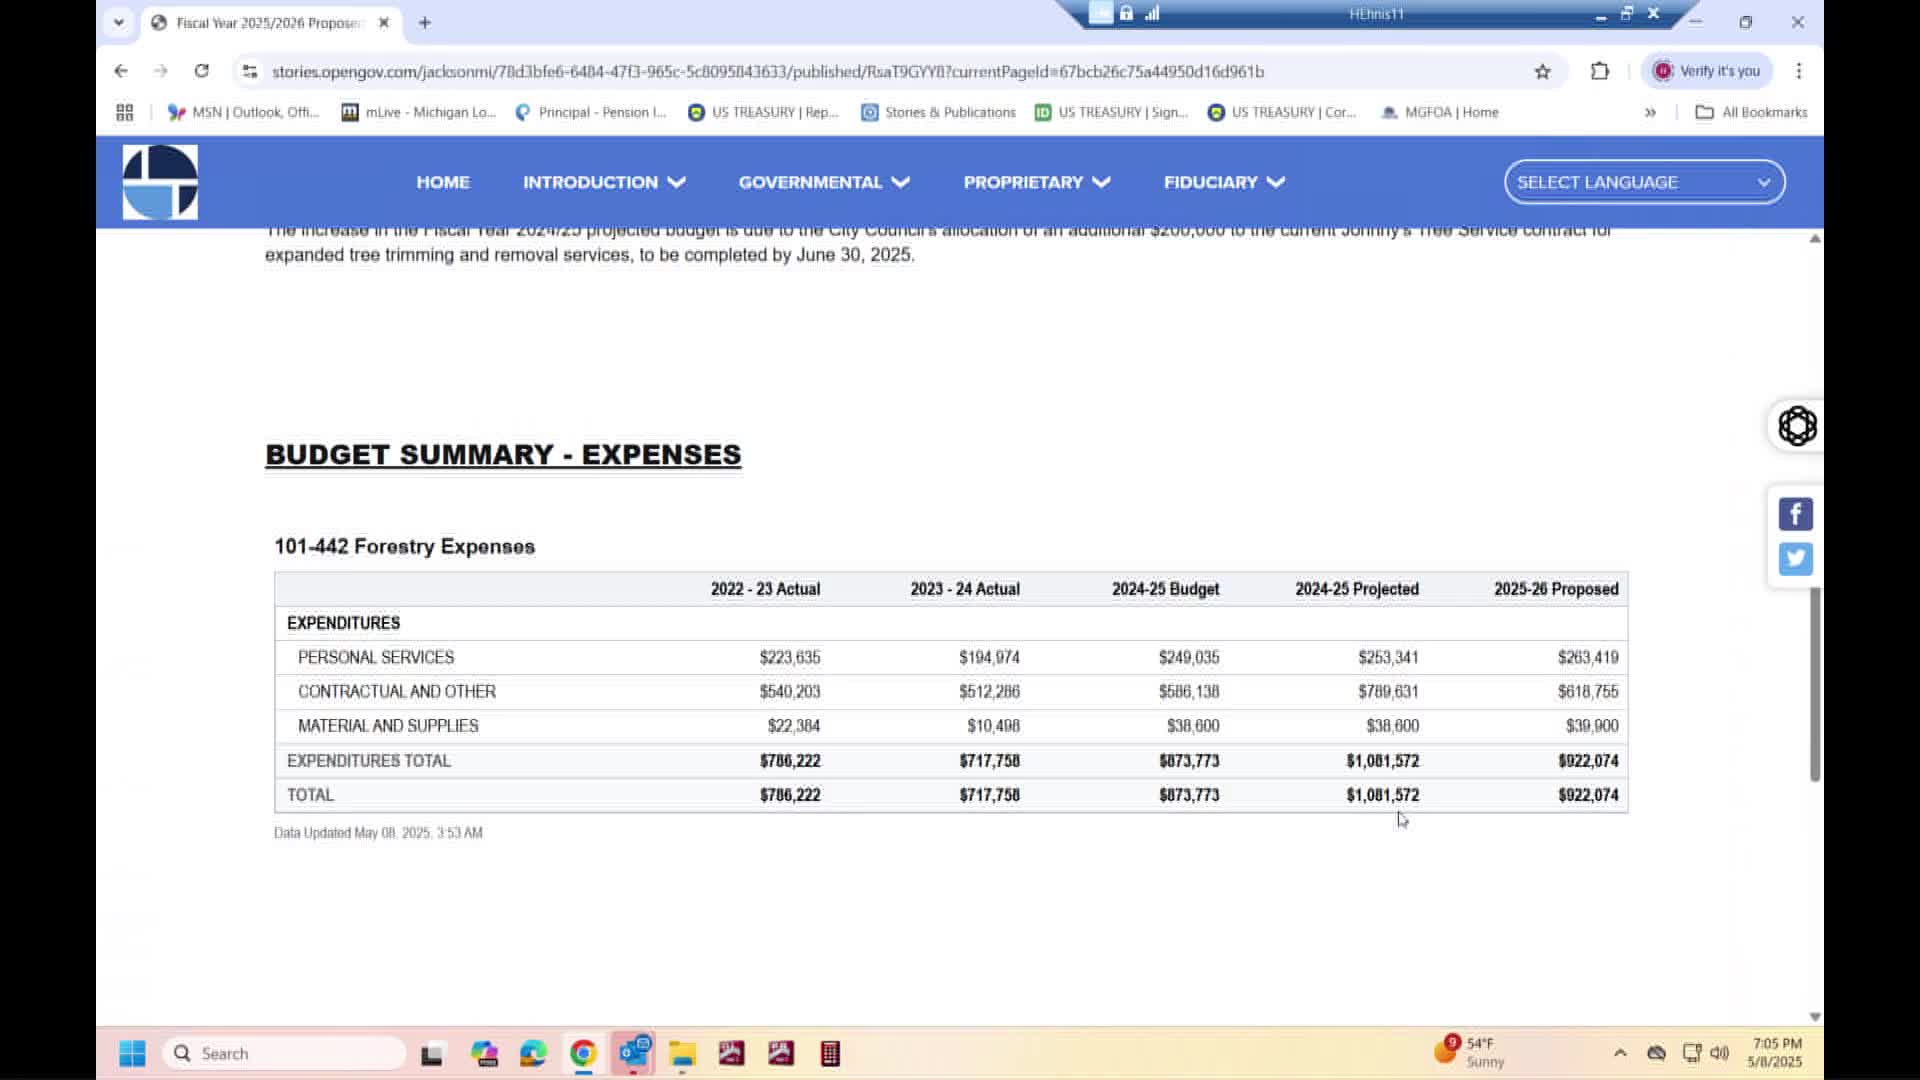Show more bookmarks with the double chevron

tap(1650, 112)
